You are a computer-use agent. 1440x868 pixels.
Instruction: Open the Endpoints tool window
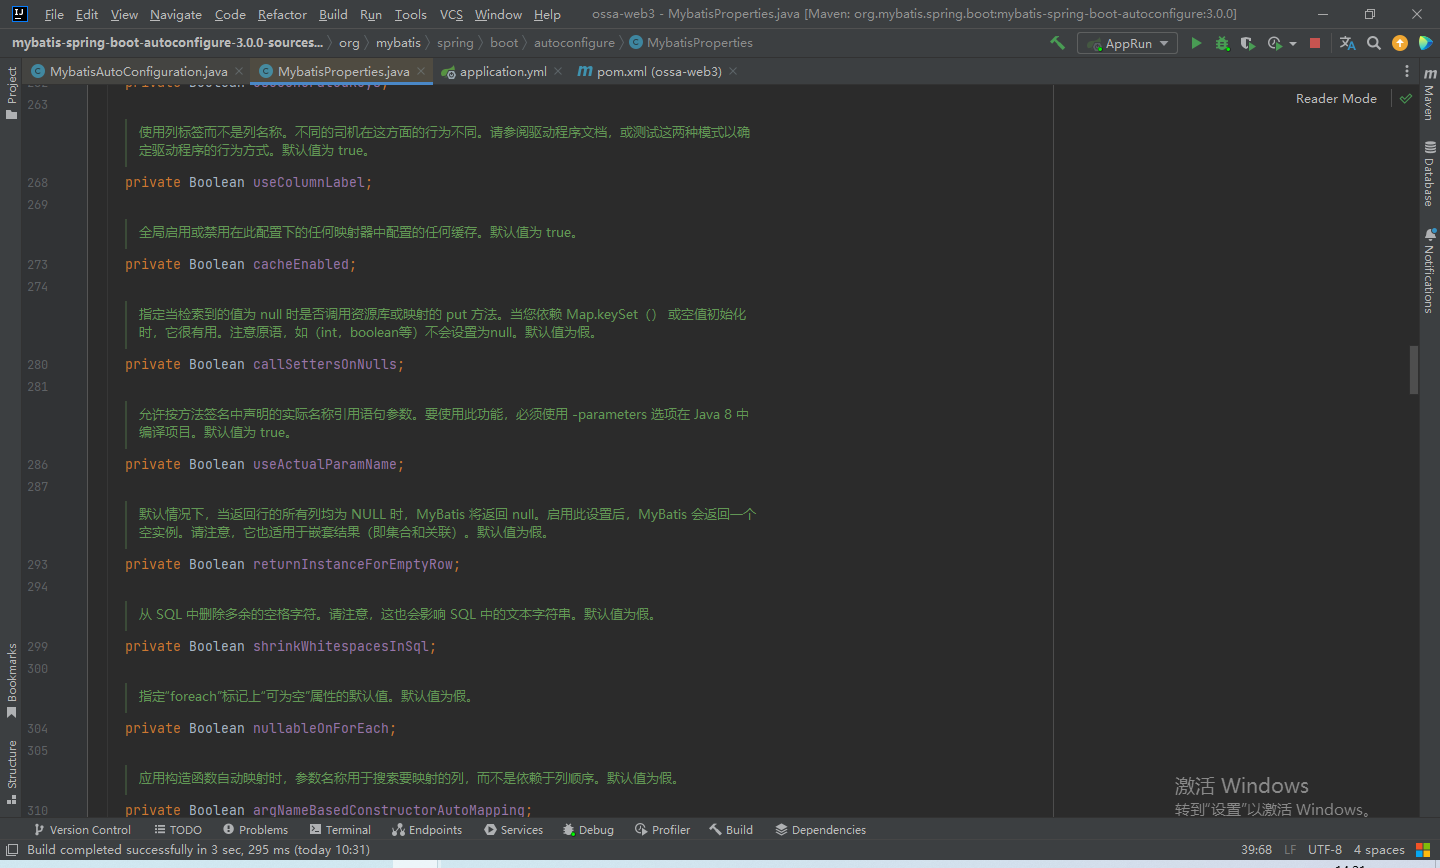point(427,830)
